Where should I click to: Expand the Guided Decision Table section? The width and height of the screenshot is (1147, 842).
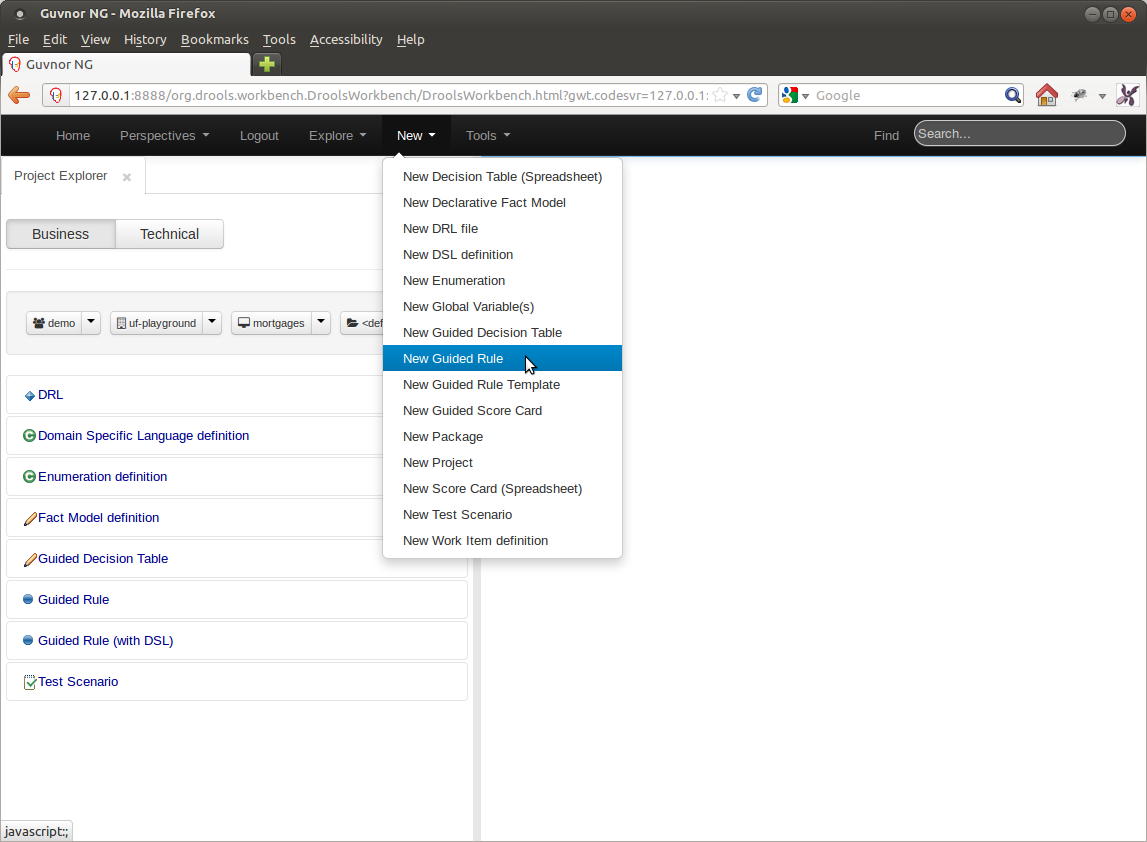(x=103, y=559)
